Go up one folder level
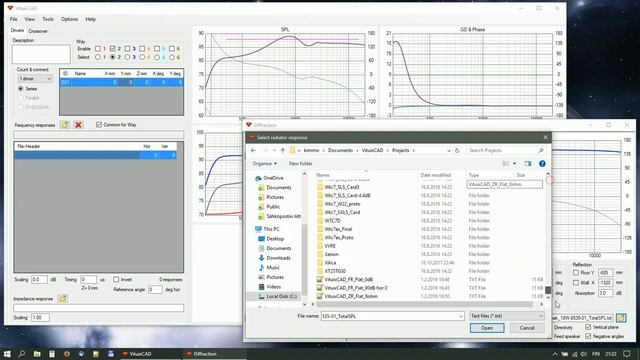This screenshot has height=360, width=640. click(282, 151)
